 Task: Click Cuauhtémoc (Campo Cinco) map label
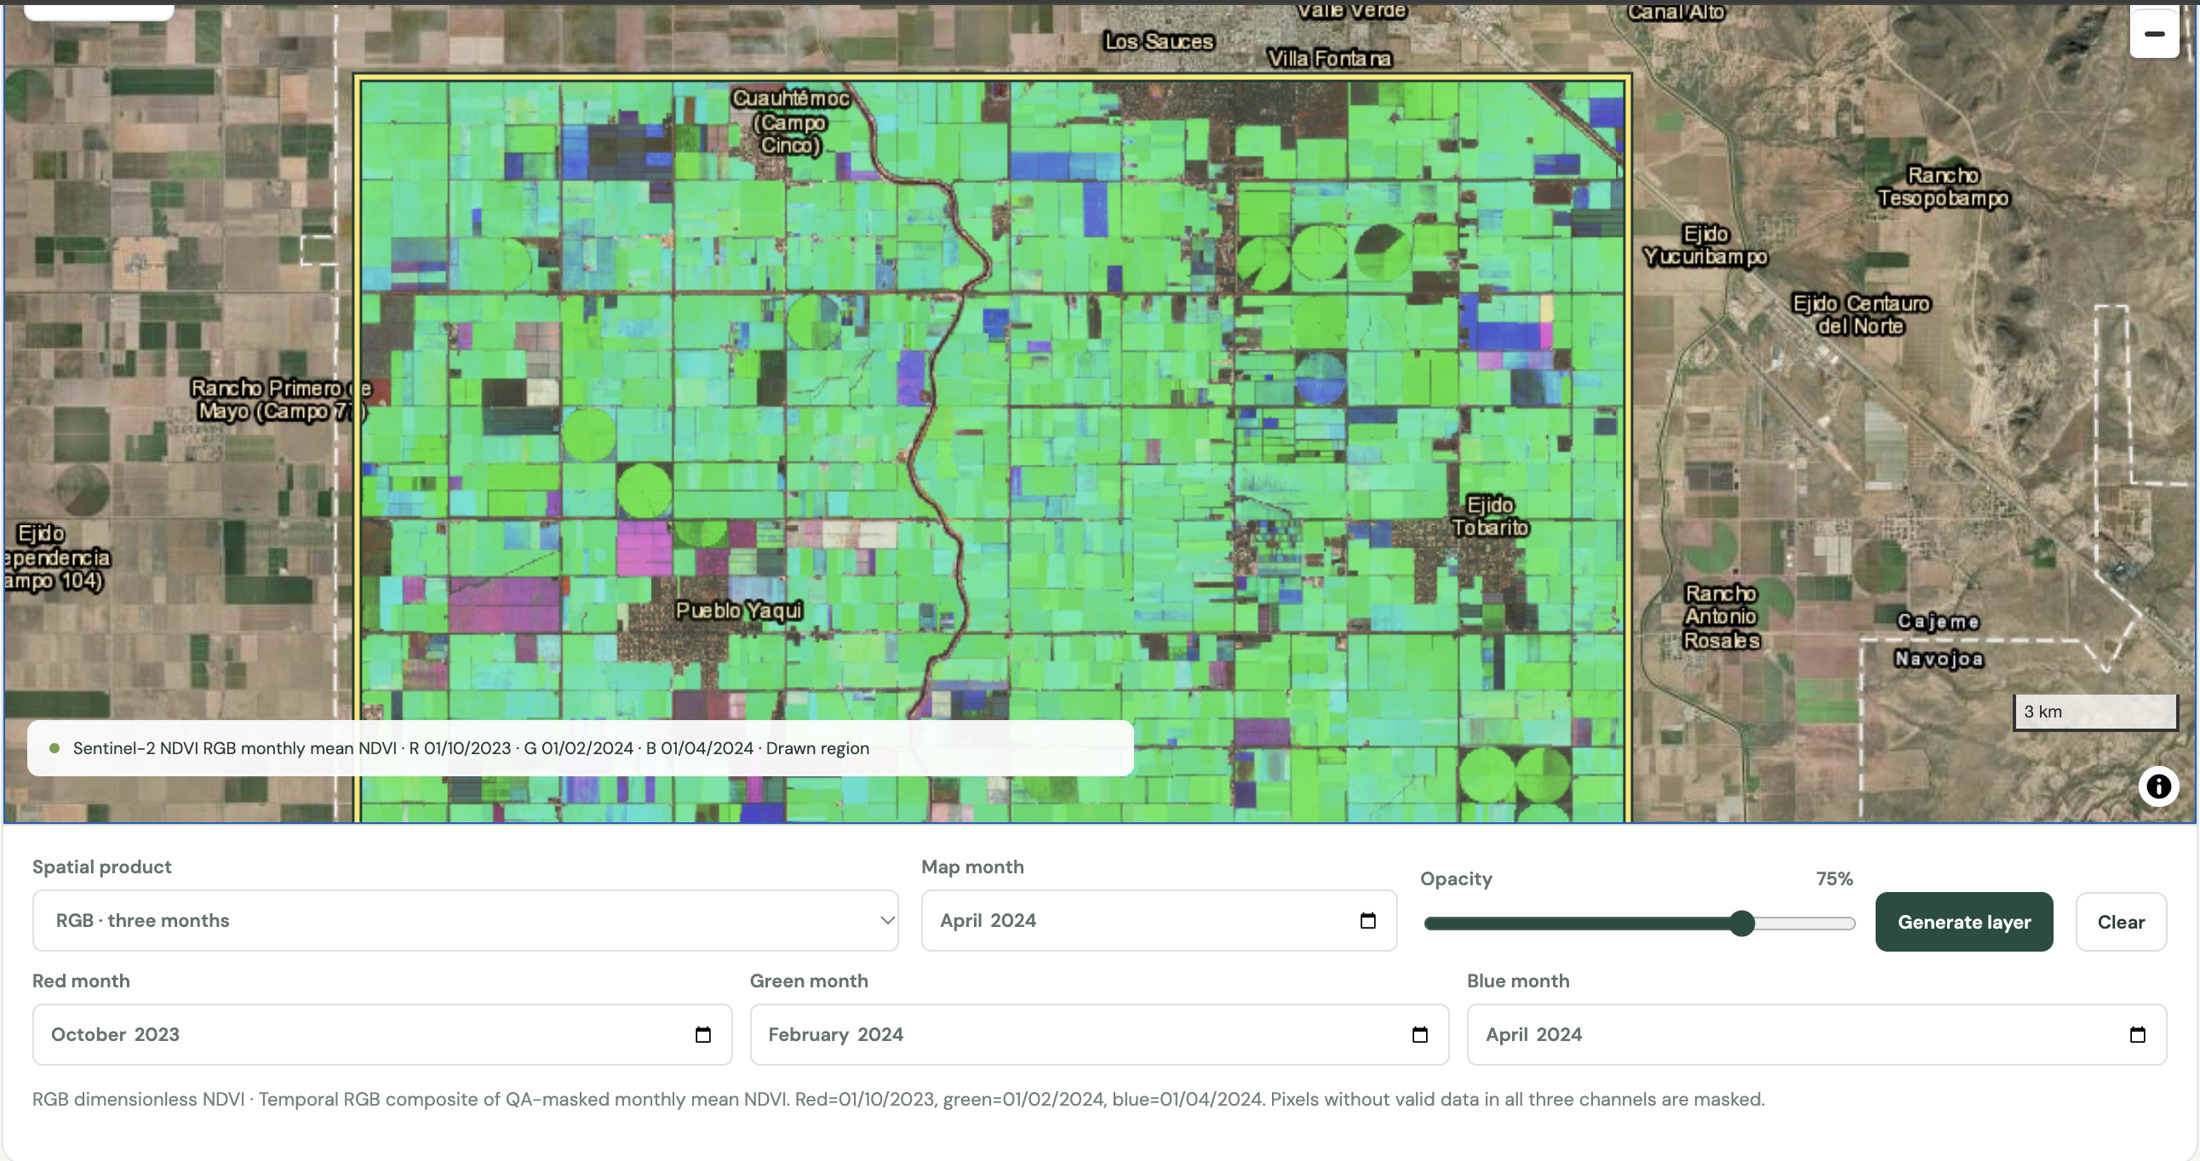pos(791,122)
